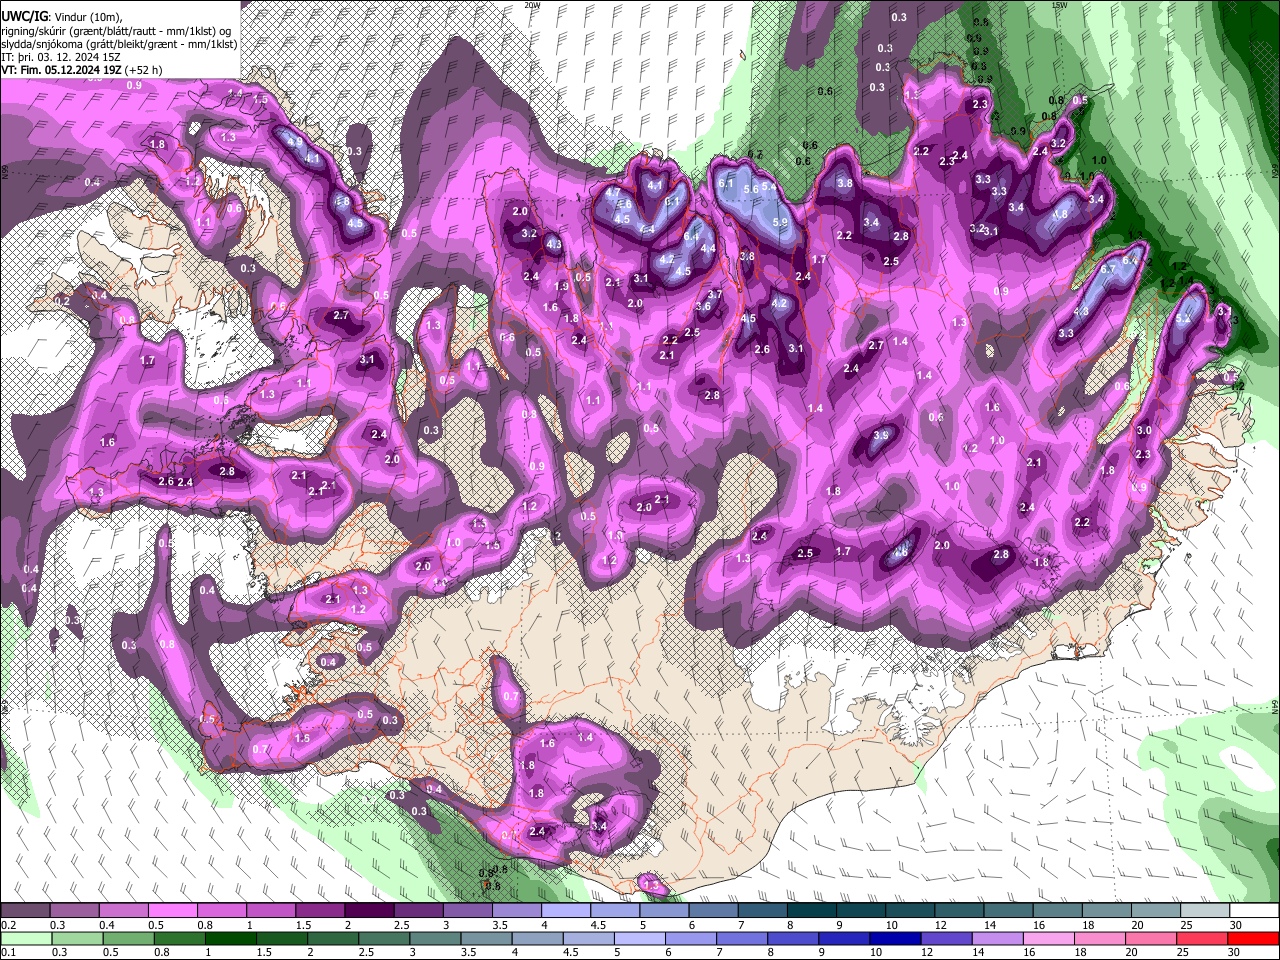Click the legend label 0.2
This screenshot has height=960, width=1280.
[7, 925]
